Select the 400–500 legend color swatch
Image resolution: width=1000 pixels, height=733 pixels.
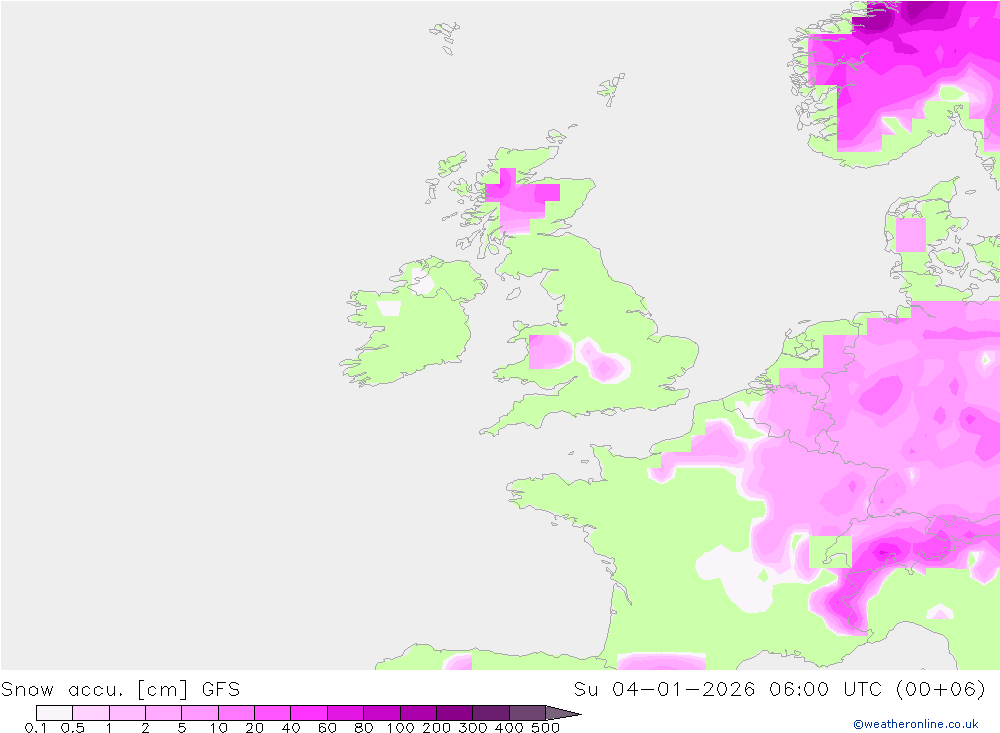click(x=527, y=713)
